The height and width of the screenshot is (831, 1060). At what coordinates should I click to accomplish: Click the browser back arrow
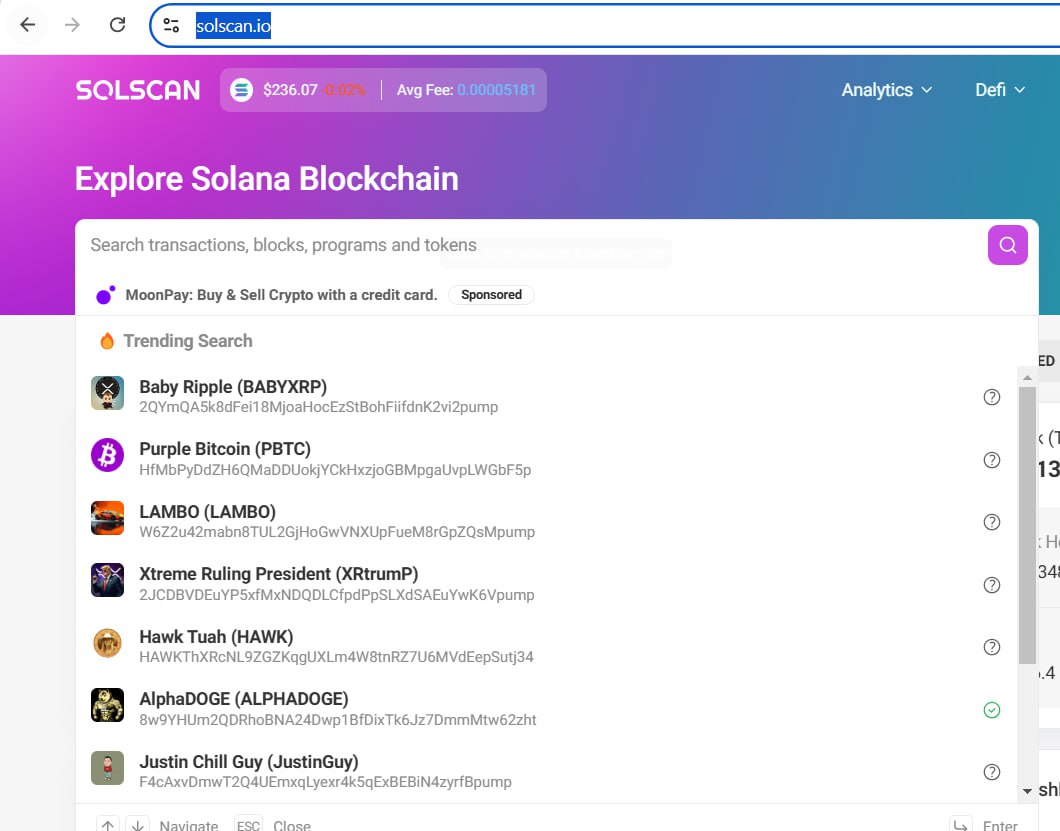point(27,25)
